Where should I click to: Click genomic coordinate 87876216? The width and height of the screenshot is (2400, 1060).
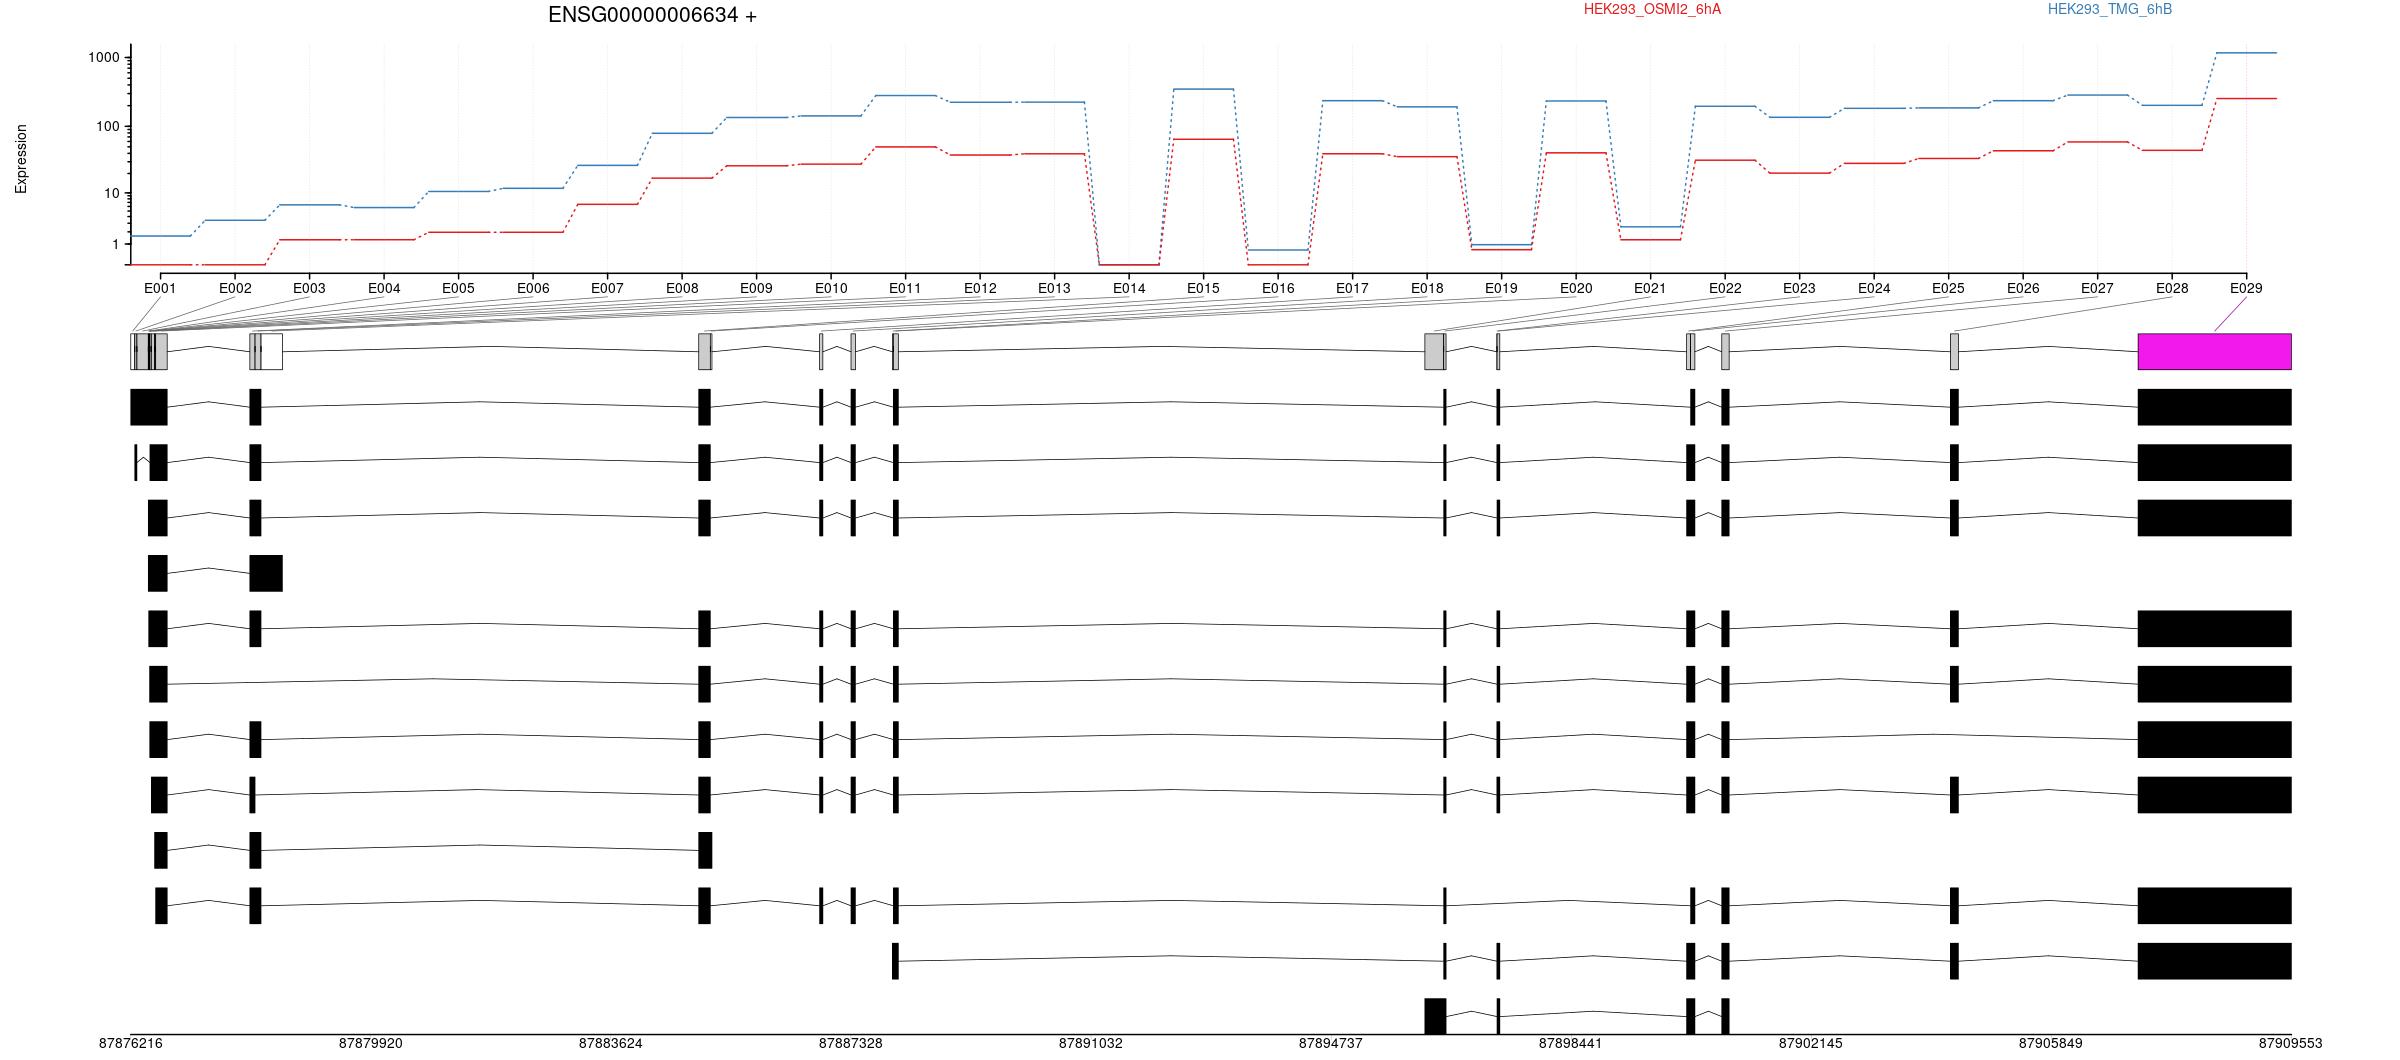130,1043
